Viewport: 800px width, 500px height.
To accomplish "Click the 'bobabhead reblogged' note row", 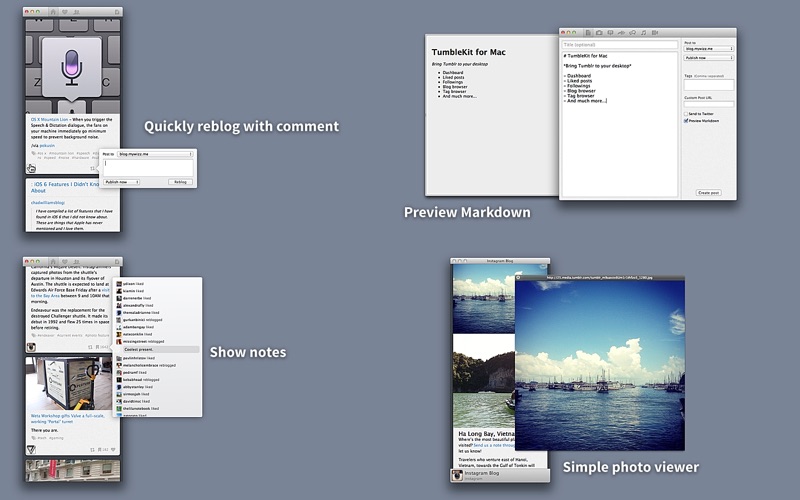I will pyautogui.click(x=138, y=380).
